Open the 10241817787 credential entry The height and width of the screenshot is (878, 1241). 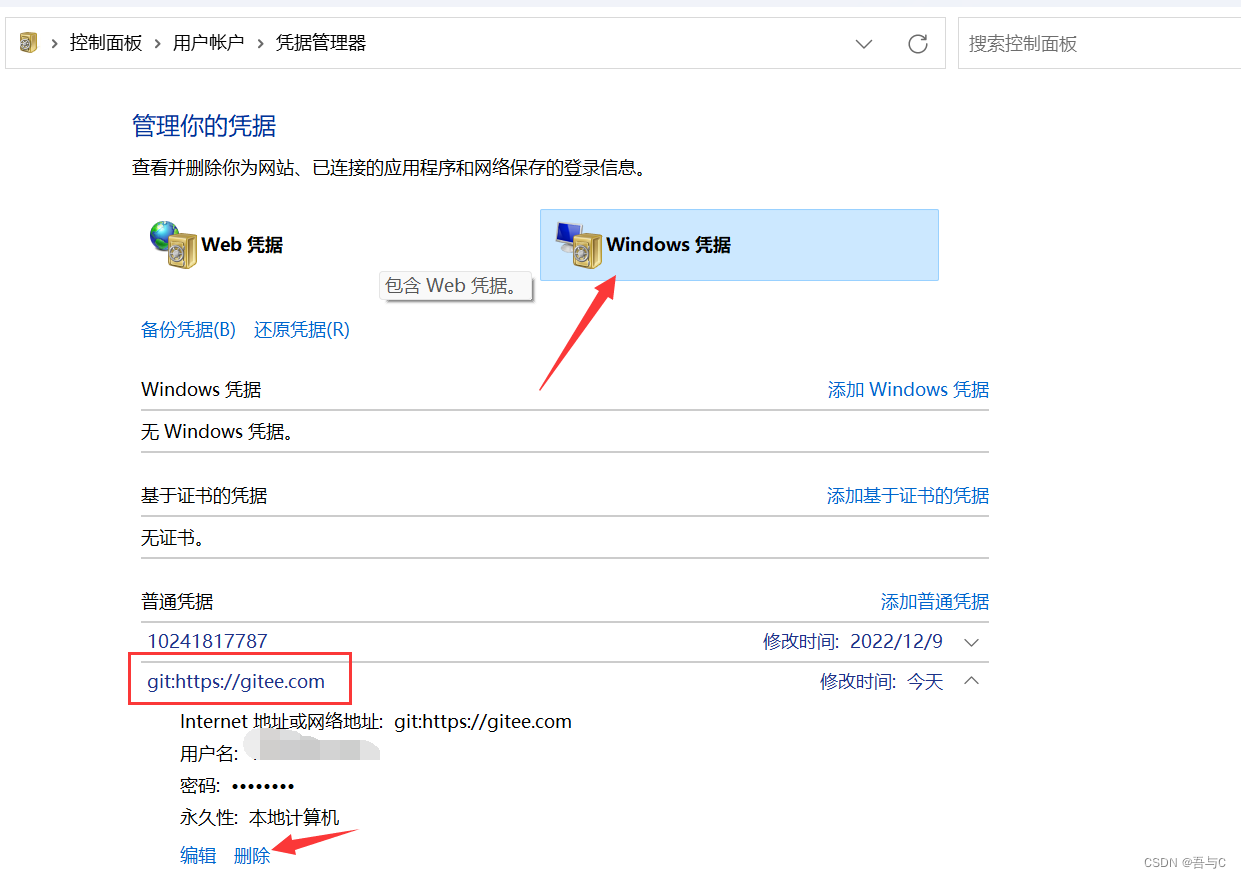pos(208,641)
